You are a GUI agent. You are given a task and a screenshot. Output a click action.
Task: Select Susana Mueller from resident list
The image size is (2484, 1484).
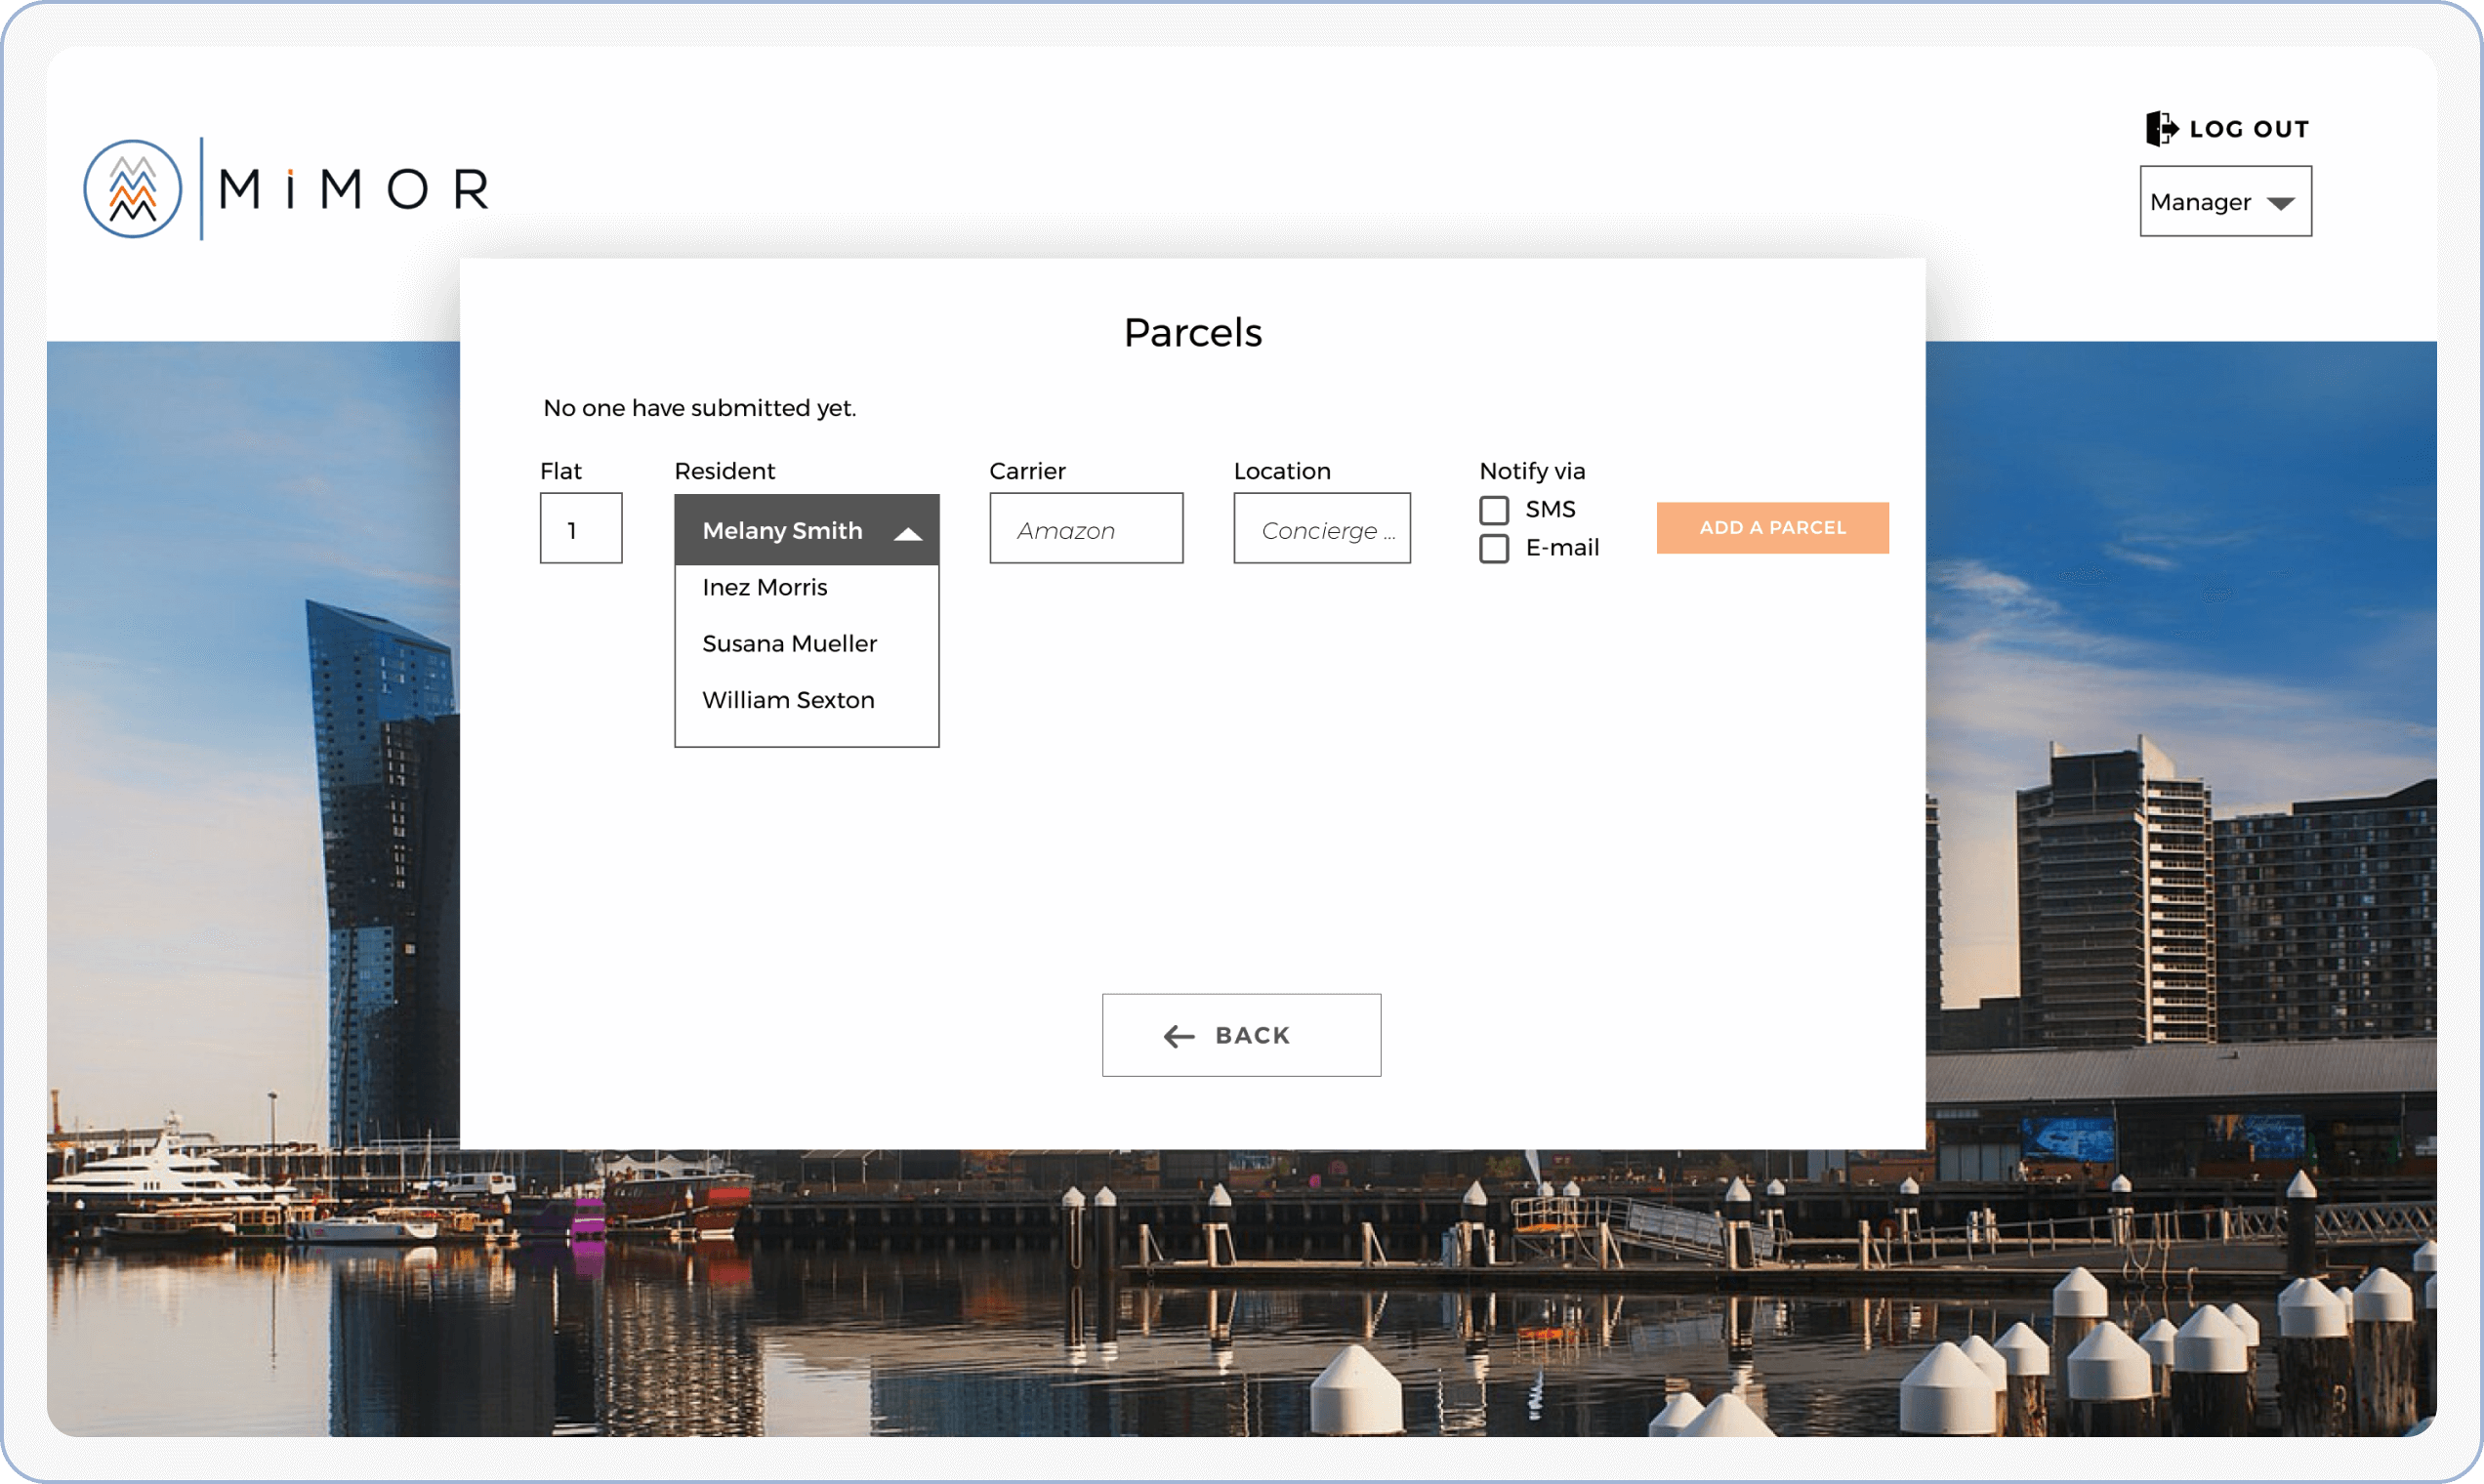pos(789,643)
